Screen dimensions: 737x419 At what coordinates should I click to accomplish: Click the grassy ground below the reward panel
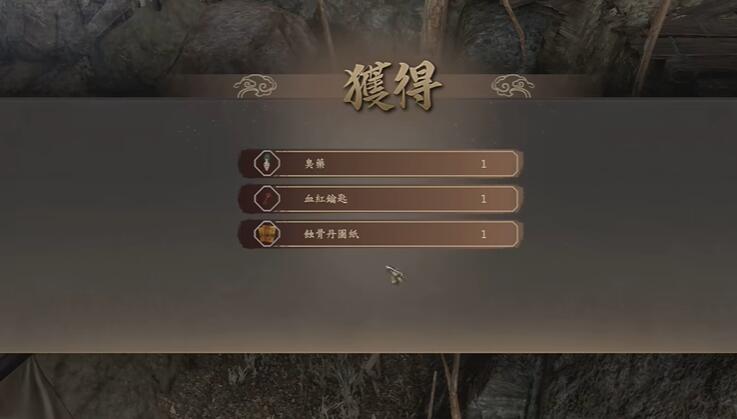(282, 386)
